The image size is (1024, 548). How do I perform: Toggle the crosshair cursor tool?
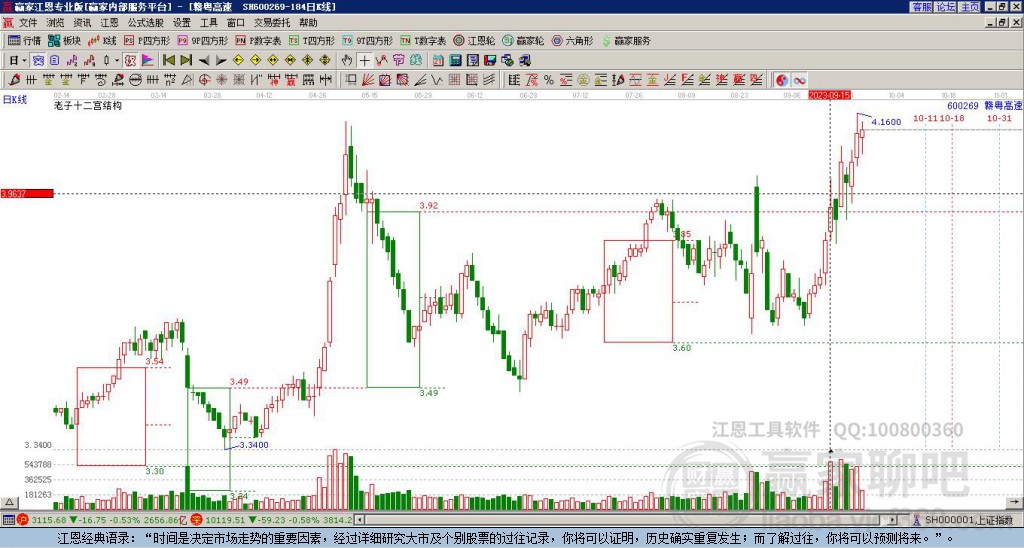(364, 61)
